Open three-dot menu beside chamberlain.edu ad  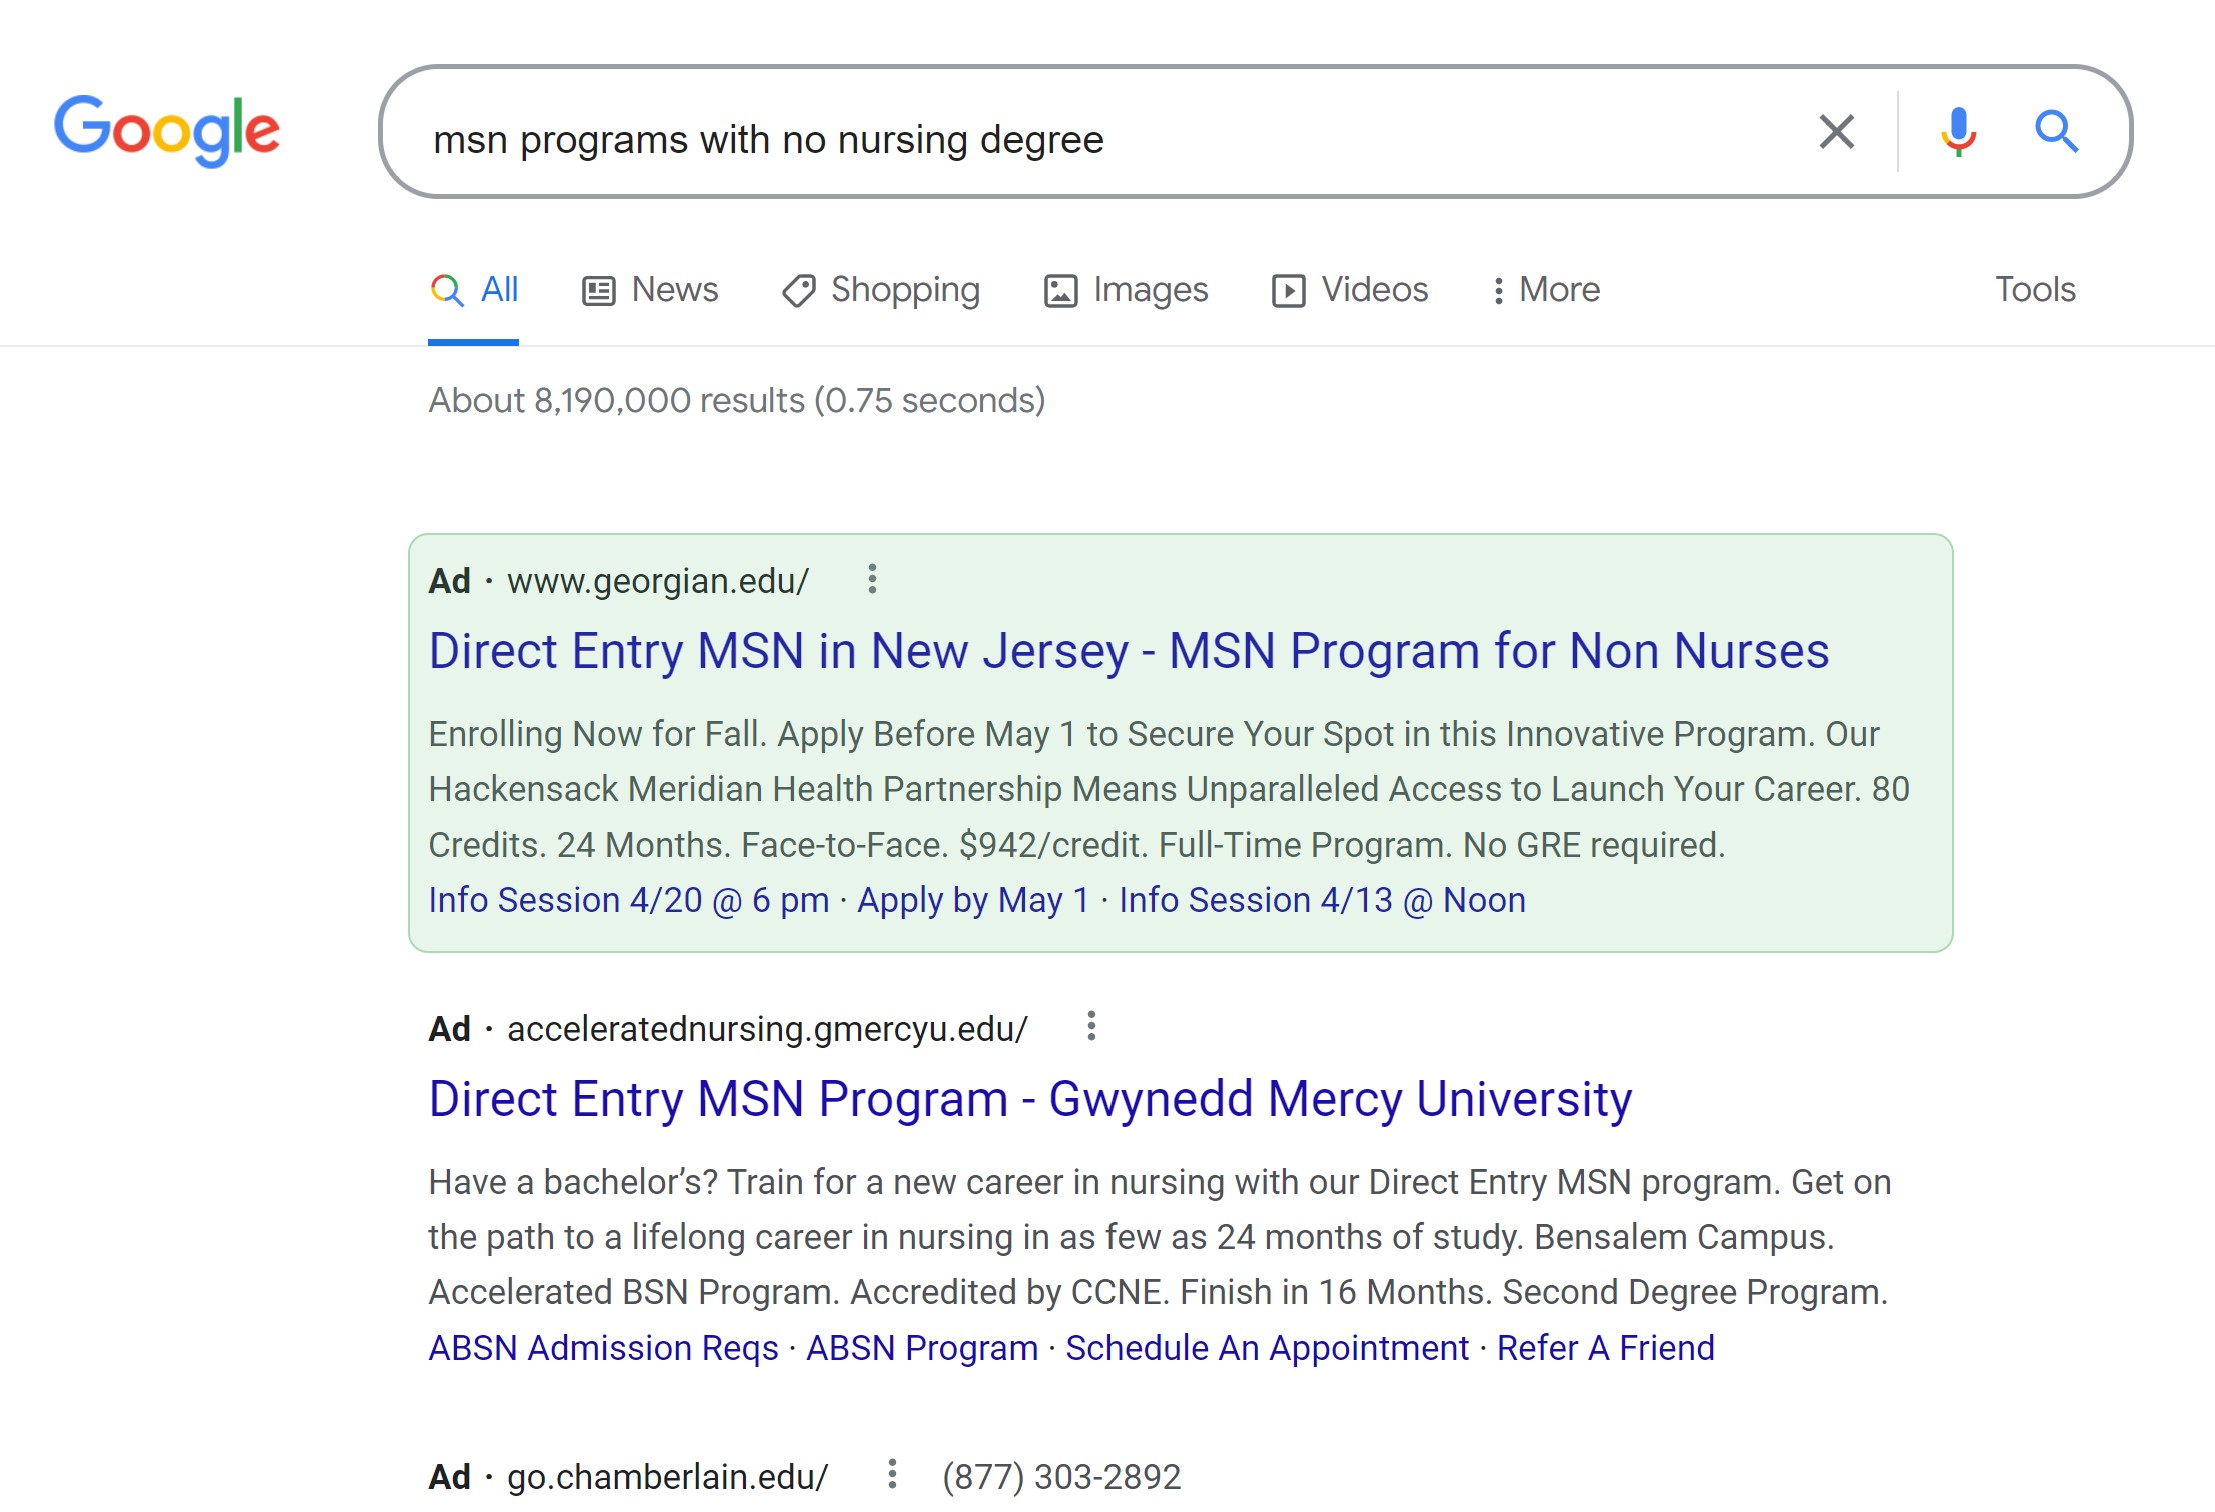(x=892, y=1474)
